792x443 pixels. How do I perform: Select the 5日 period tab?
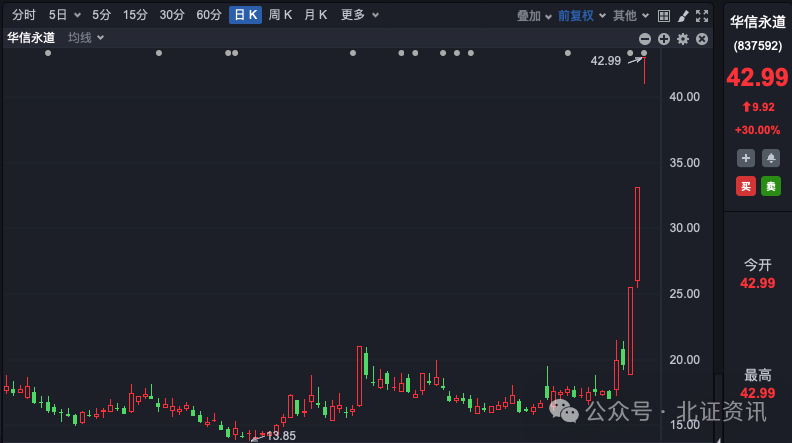click(x=58, y=15)
